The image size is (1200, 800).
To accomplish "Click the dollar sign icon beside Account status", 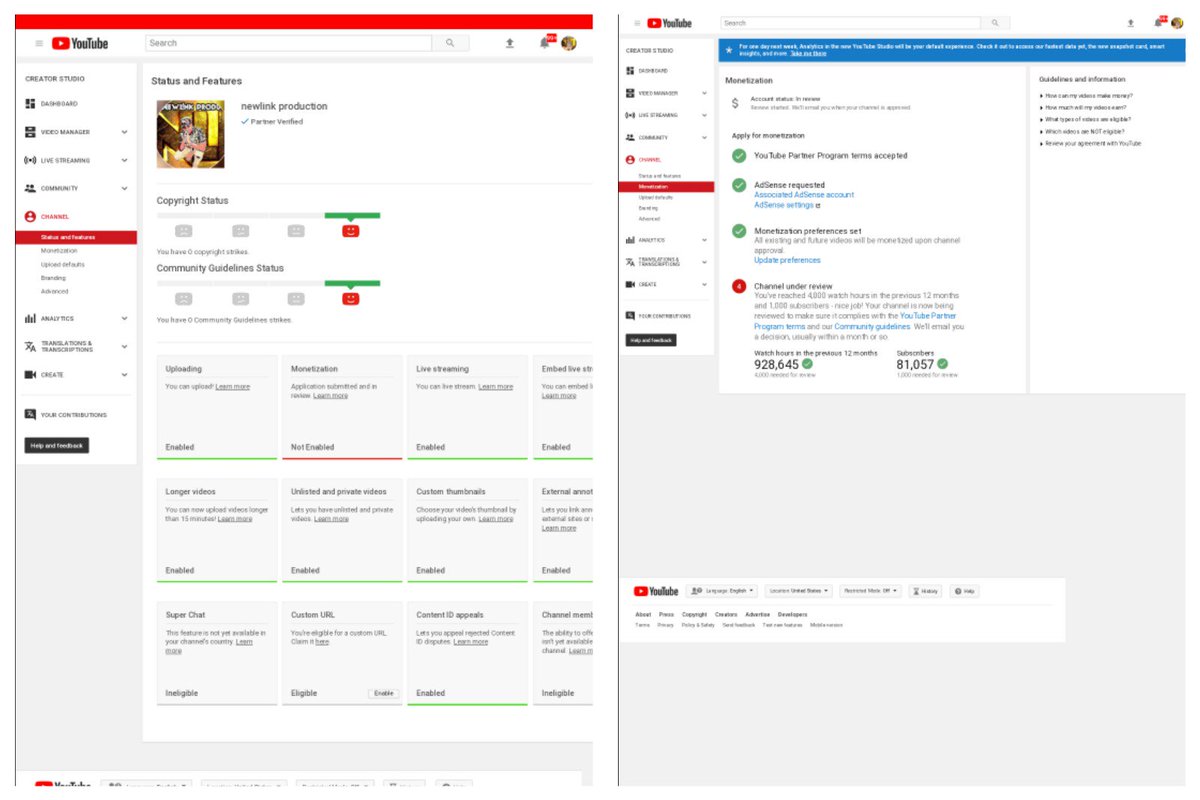I will (x=735, y=102).
